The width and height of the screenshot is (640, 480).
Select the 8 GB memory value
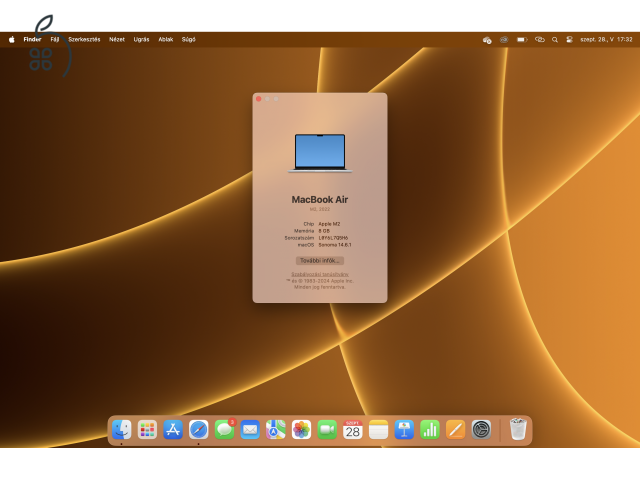point(324,231)
